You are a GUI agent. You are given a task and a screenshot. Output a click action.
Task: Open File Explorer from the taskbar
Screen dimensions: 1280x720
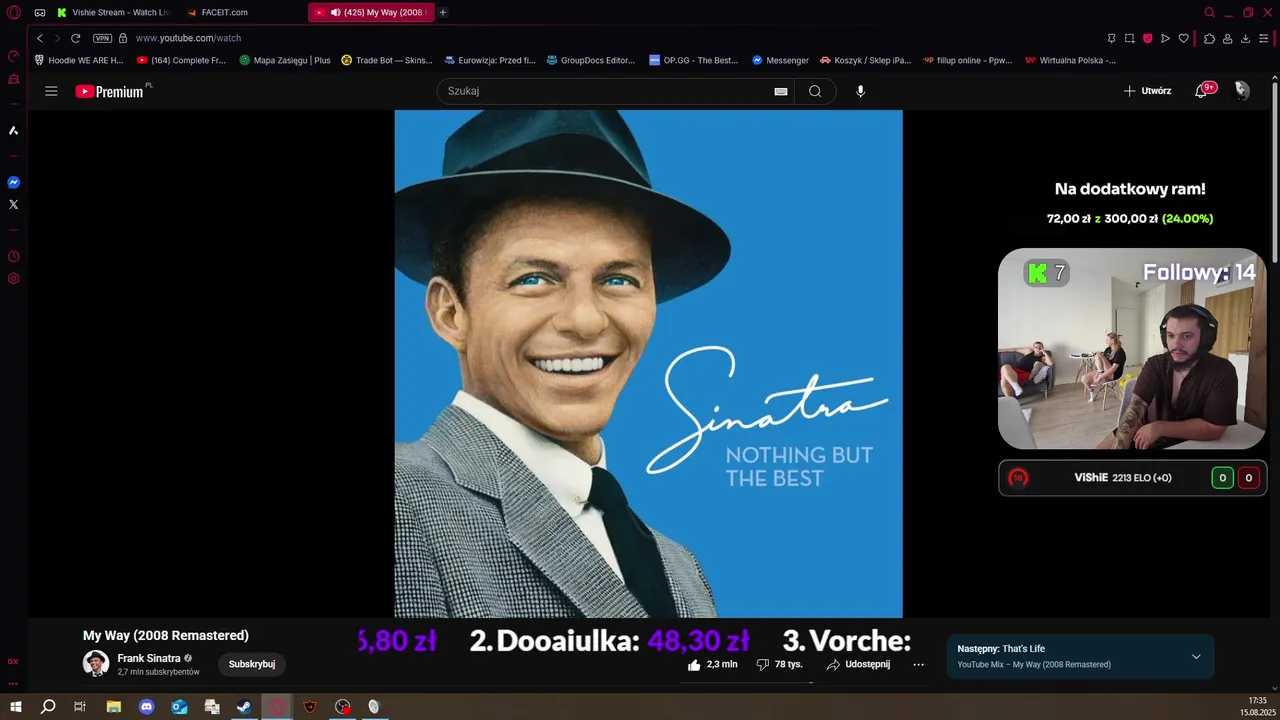click(114, 707)
